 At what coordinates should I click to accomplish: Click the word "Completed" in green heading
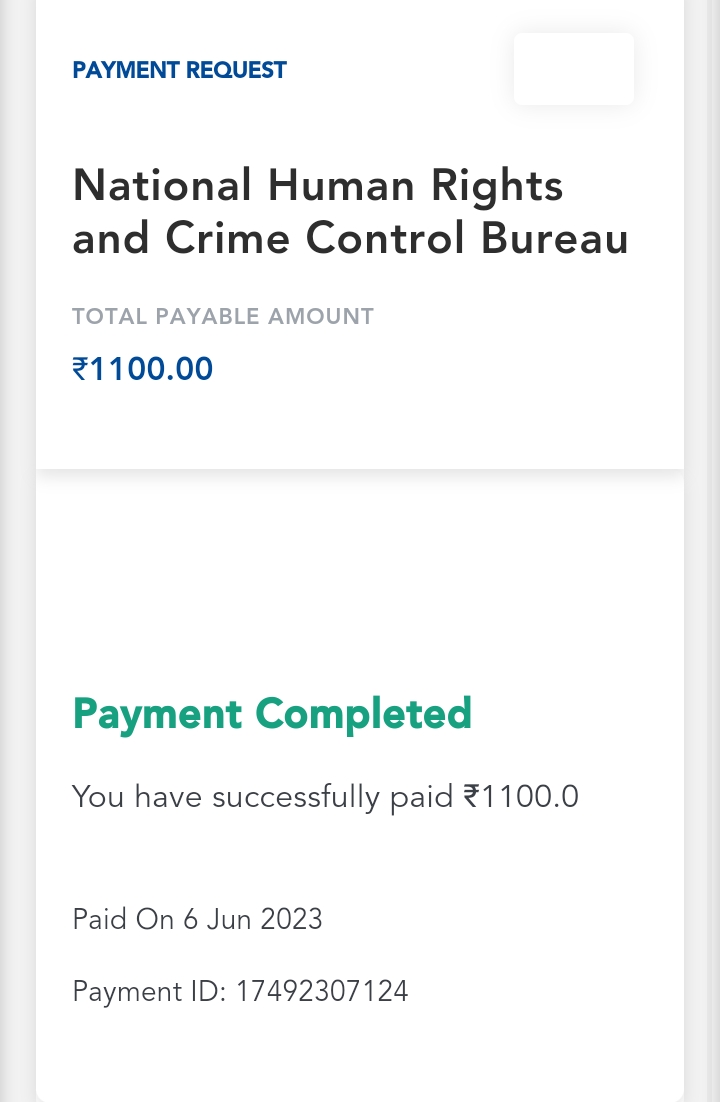coord(363,714)
